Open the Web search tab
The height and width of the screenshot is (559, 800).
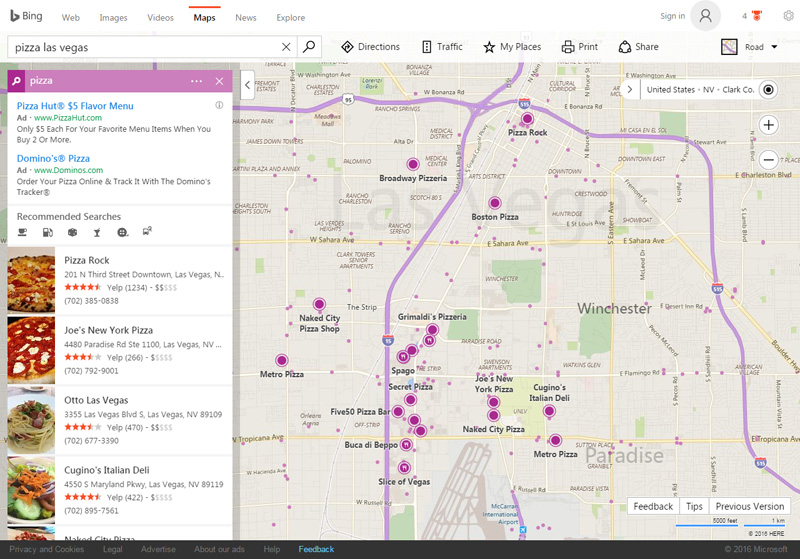click(x=70, y=17)
